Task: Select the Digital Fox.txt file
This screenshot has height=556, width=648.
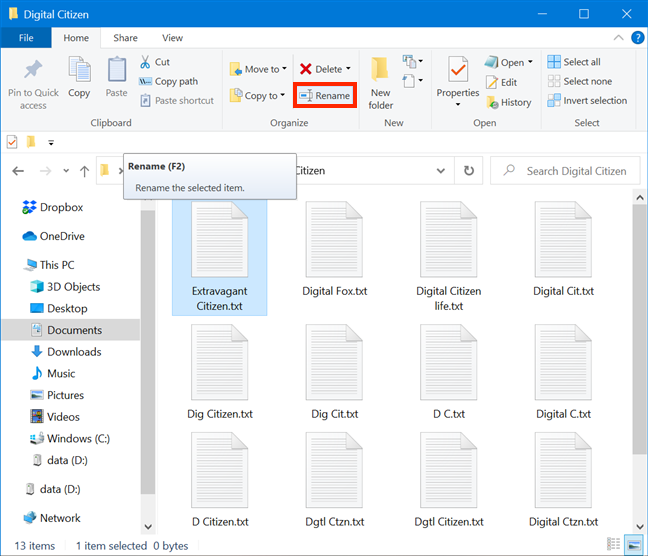Action: pos(335,250)
